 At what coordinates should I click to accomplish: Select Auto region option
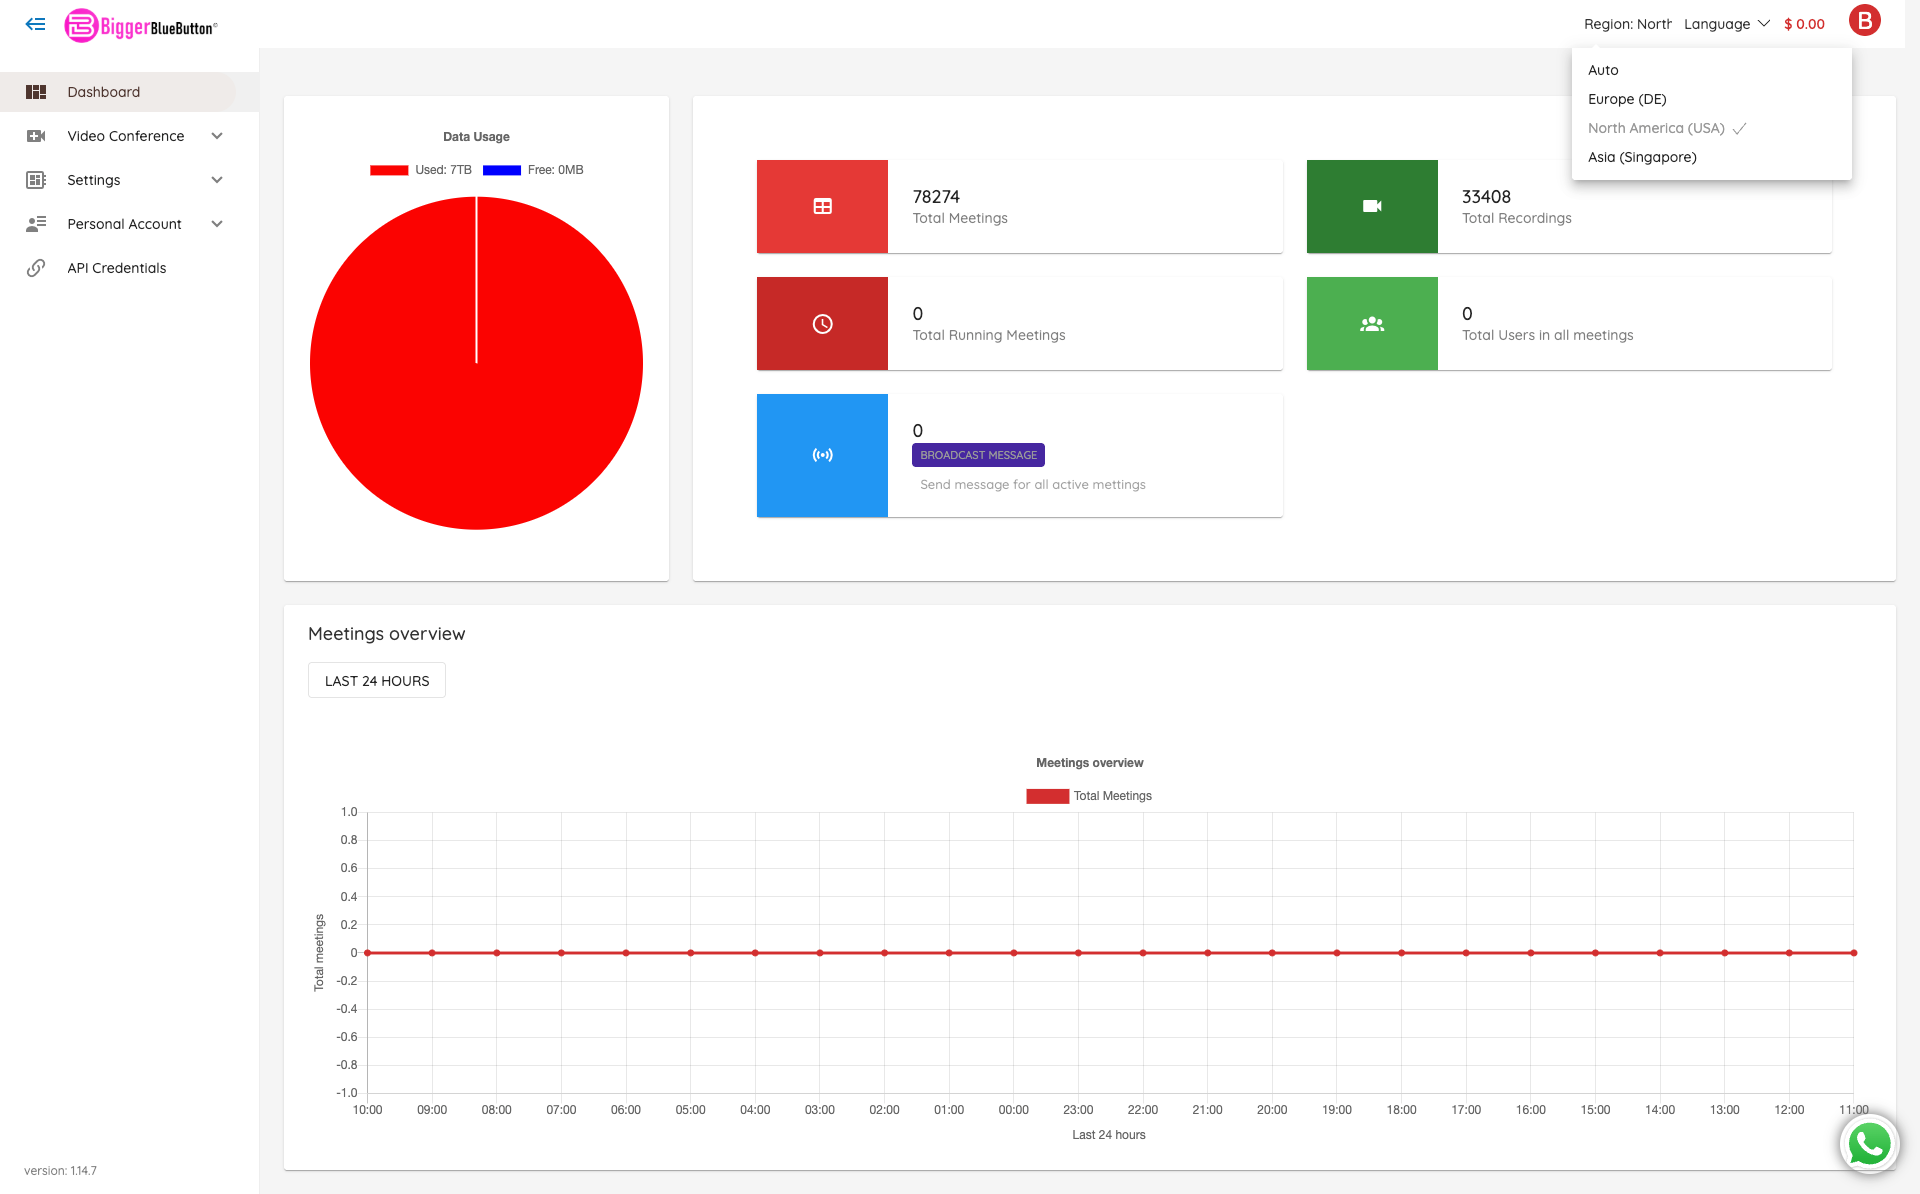(x=1711, y=70)
